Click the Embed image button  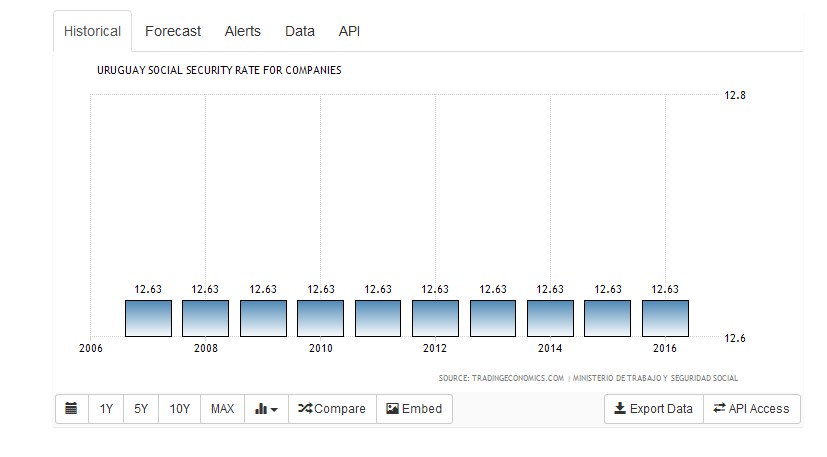pos(414,409)
